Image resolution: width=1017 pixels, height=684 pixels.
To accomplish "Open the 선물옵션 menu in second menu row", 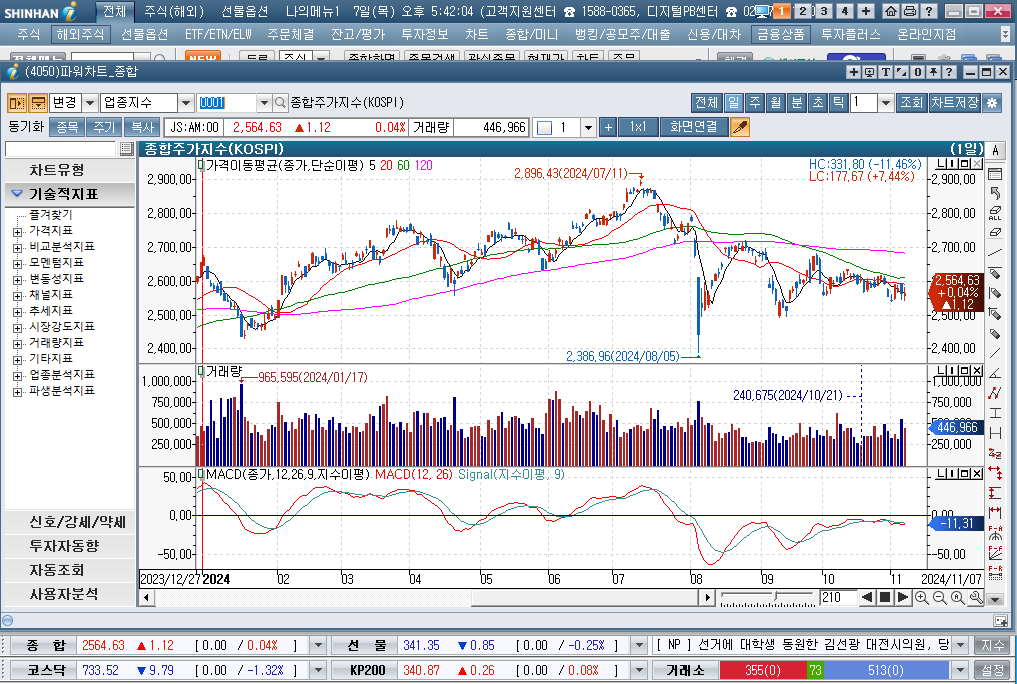I will click(145, 34).
